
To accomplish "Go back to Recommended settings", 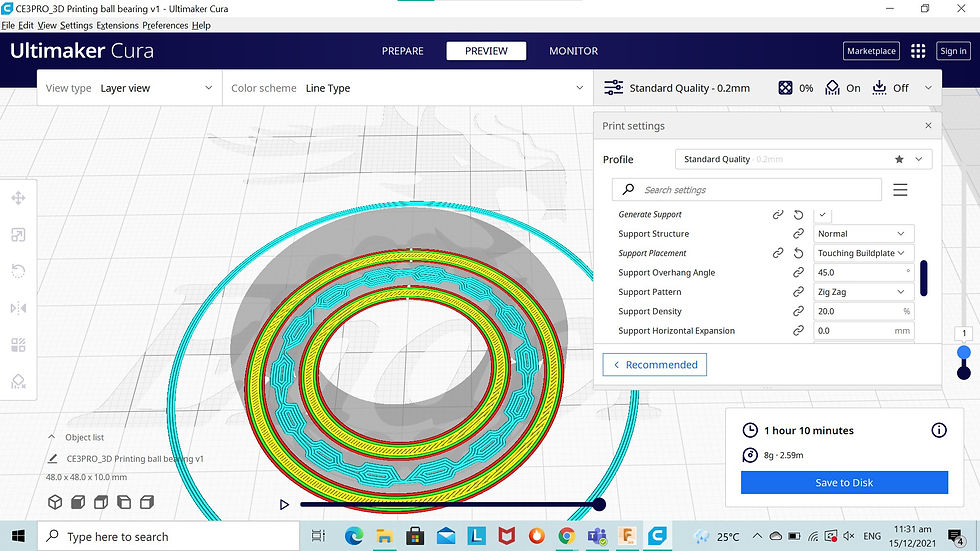I will [654, 365].
